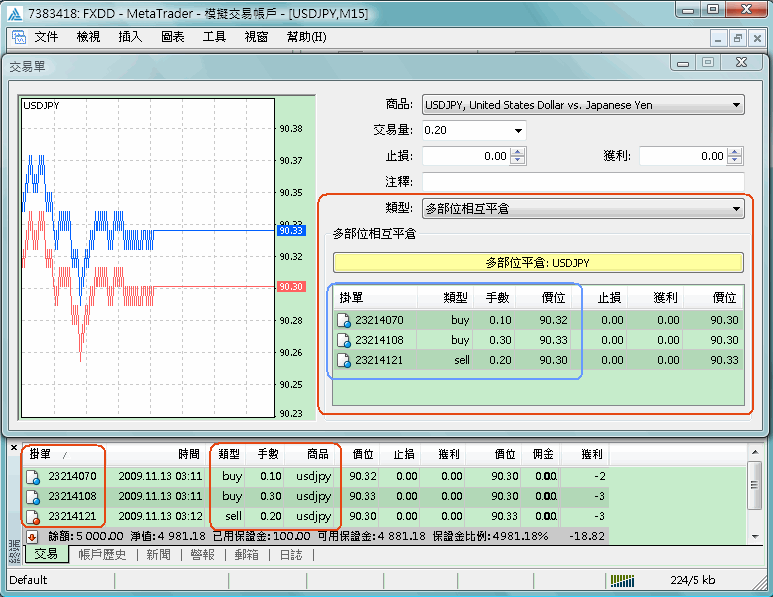Open the 幫助(H) menu
773x597 pixels.
pyautogui.click(x=306, y=37)
